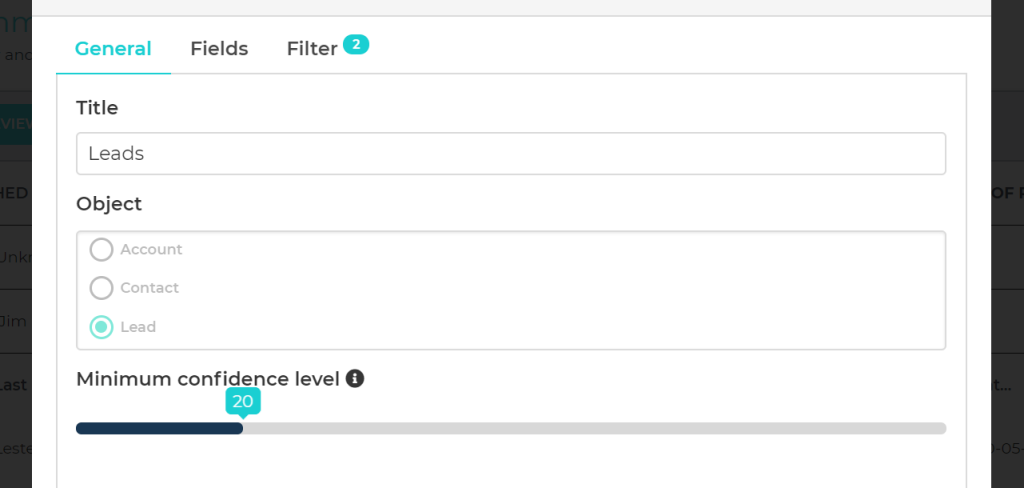
Task: Click inside the Title input field
Action: pos(510,154)
